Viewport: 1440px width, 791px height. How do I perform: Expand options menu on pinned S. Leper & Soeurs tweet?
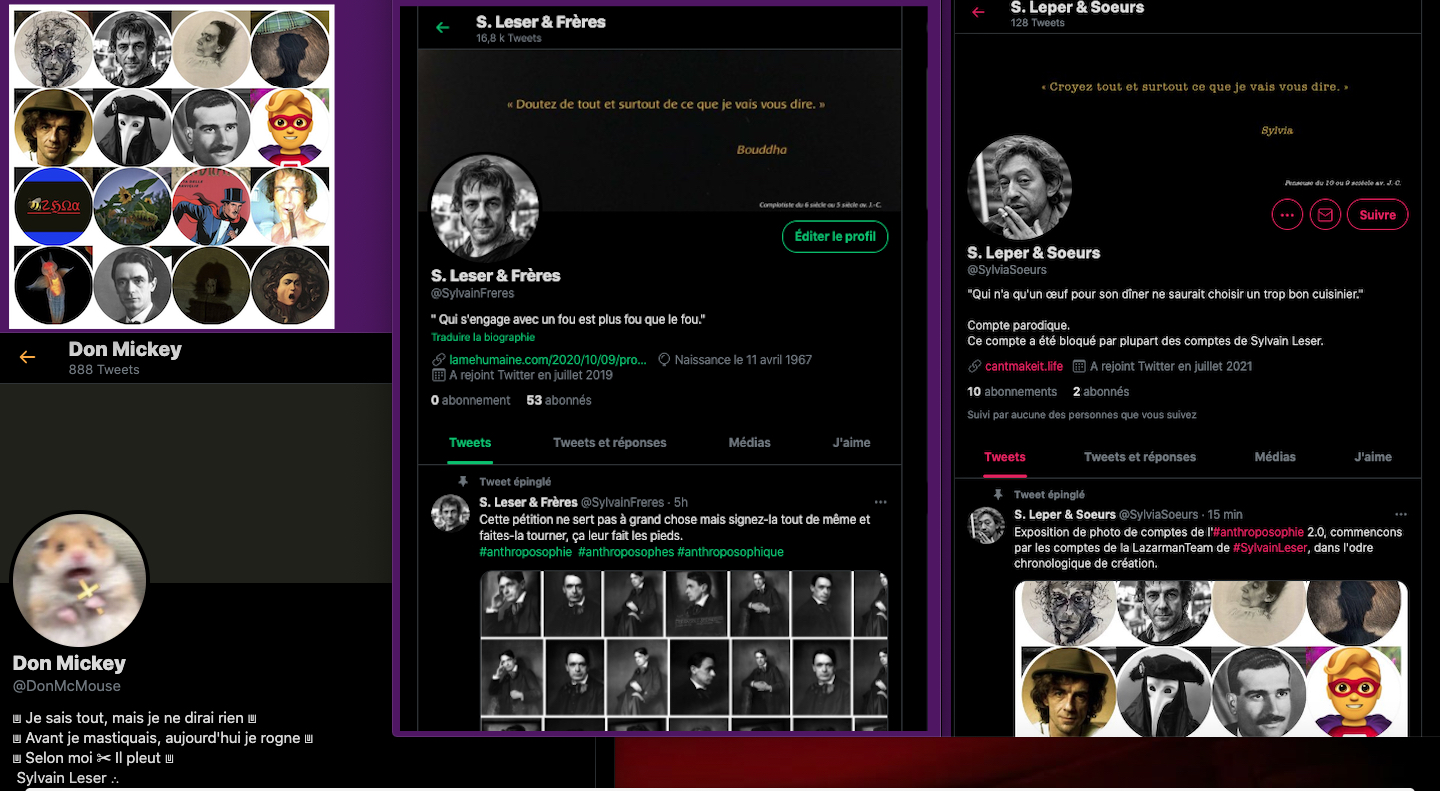[x=1401, y=514]
